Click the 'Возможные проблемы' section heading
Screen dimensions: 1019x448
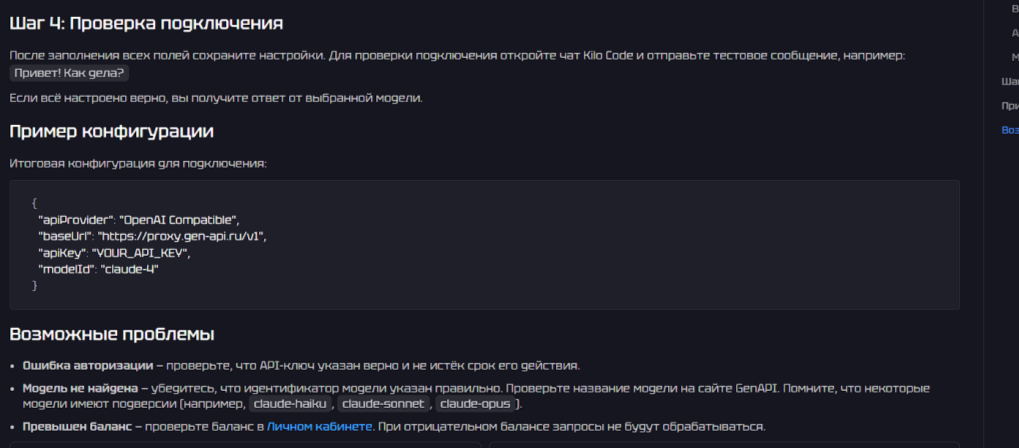pyautogui.click(x=112, y=334)
